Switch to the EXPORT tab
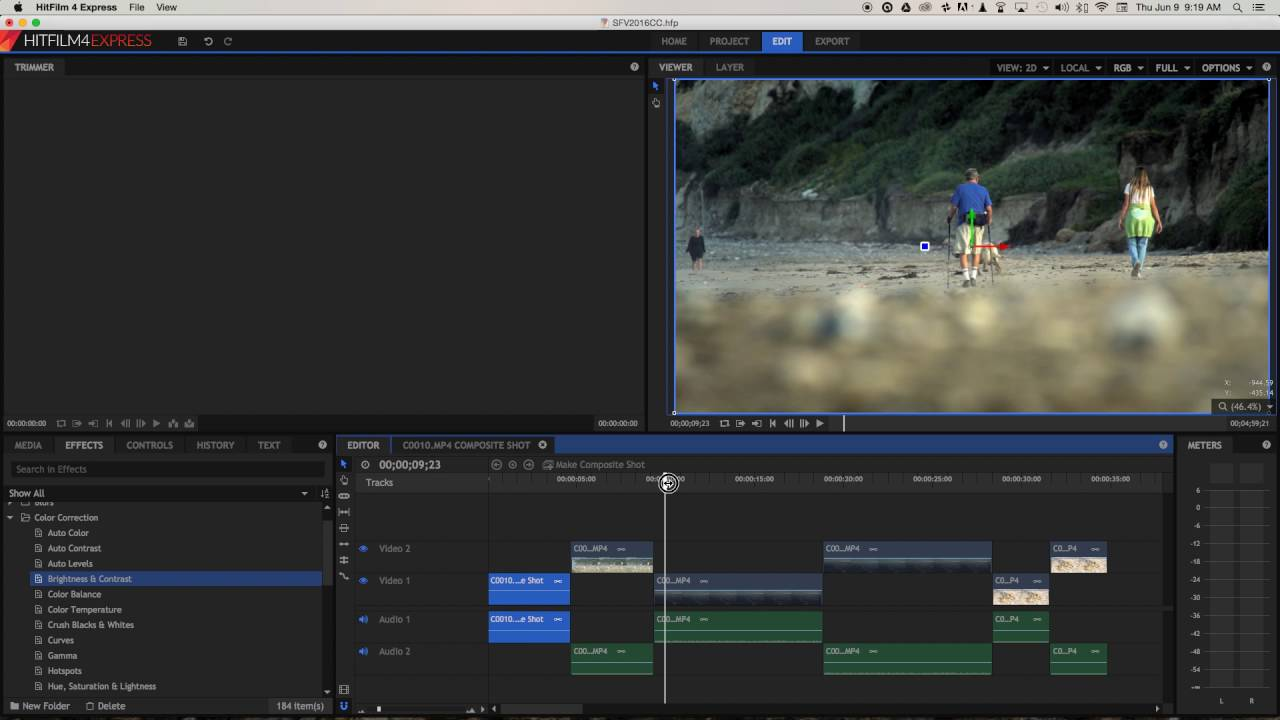The height and width of the screenshot is (720, 1280). [831, 41]
